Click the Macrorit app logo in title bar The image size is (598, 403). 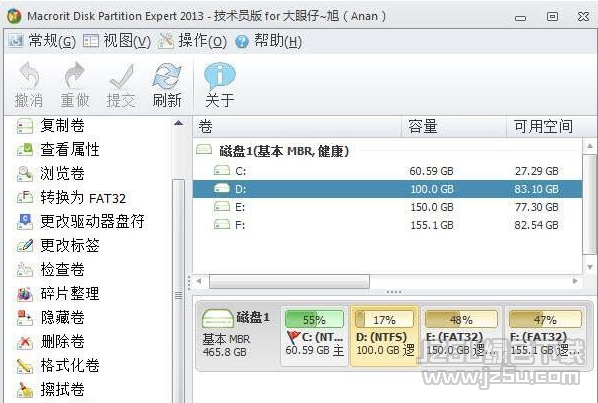coord(14,16)
